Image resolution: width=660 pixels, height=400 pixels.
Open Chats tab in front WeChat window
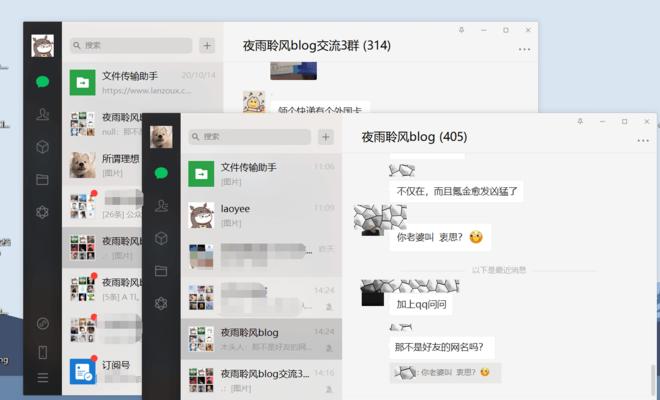pyautogui.click(x=161, y=173)
